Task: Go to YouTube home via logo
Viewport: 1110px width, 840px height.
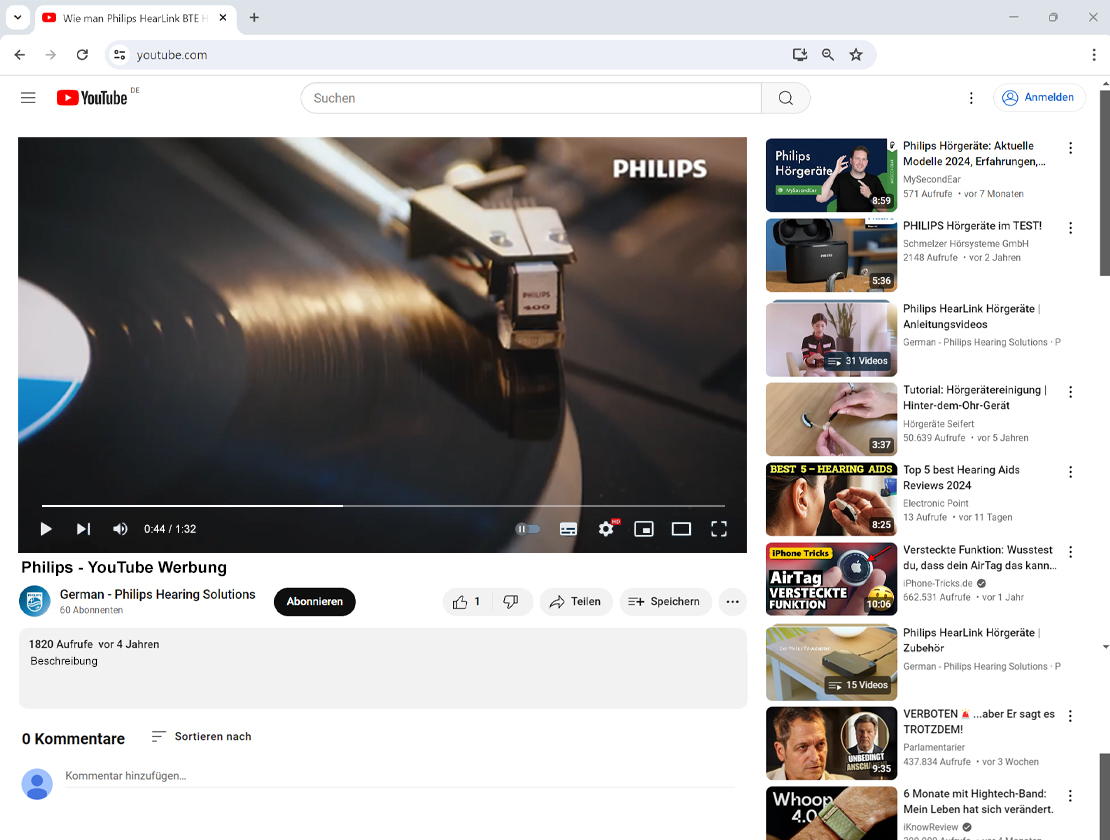Action: coord(92,98)
